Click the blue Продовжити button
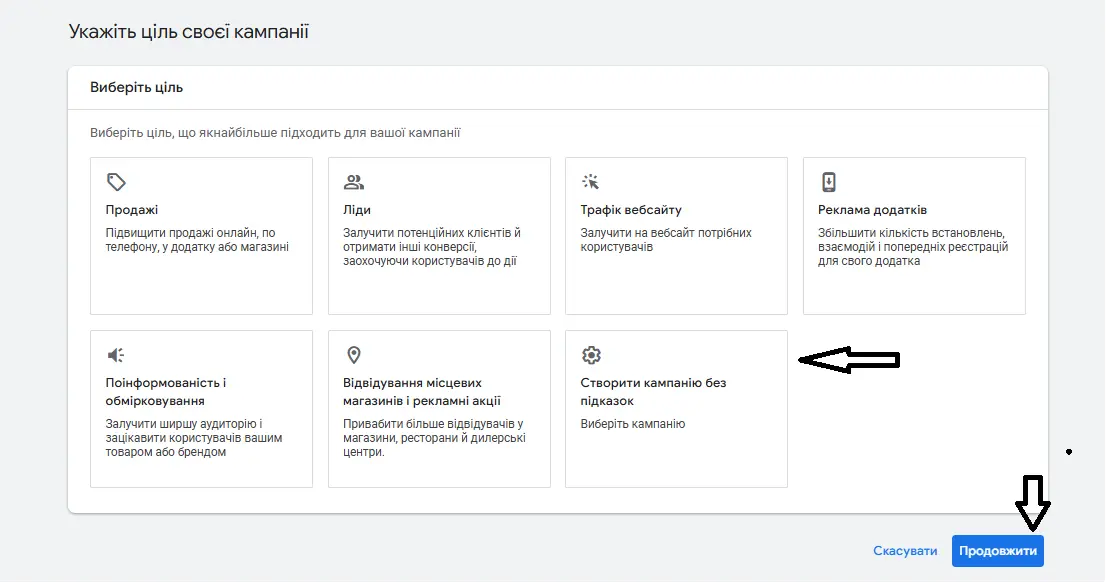The height and width of the screenshot is (583, 1106). tap(997, 551)
